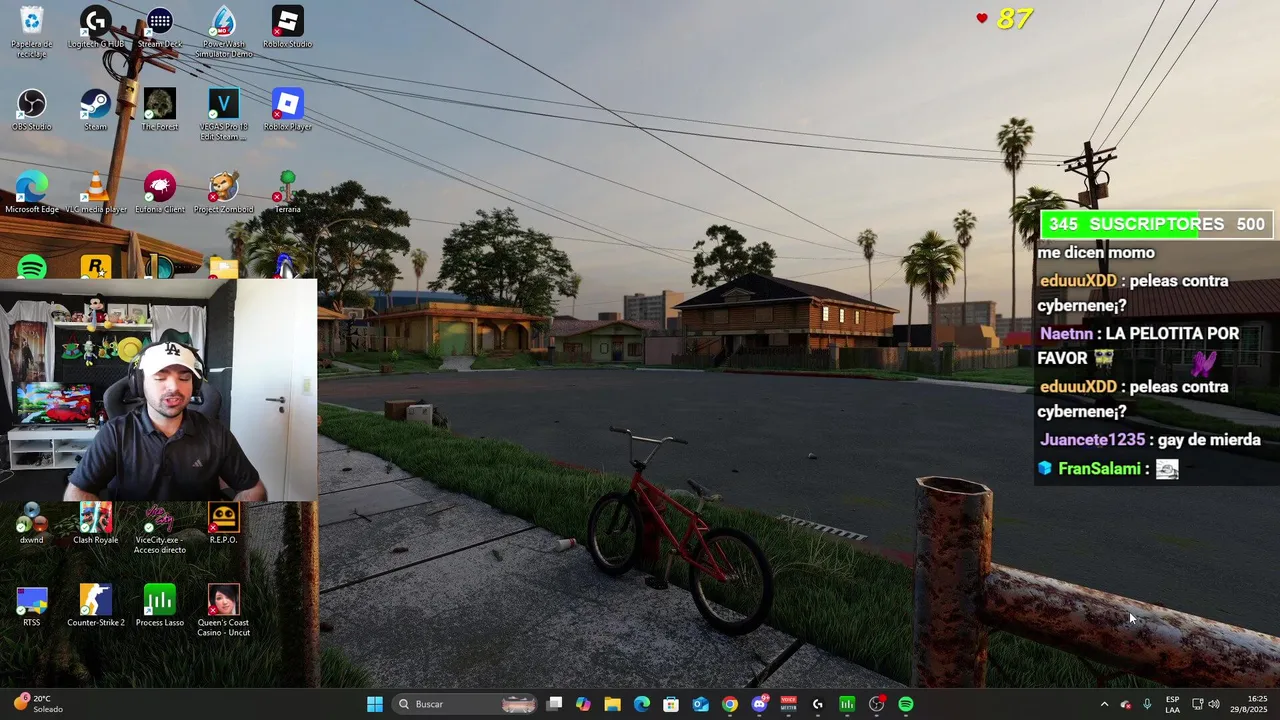Open Microsoft Store from the taskbar
1280x720 pixels.
[671, 704]
